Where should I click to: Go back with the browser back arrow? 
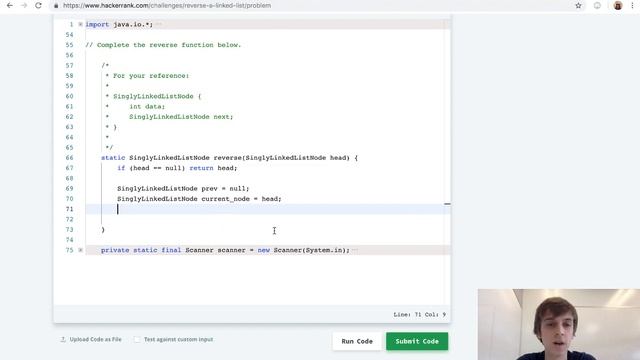10,6
